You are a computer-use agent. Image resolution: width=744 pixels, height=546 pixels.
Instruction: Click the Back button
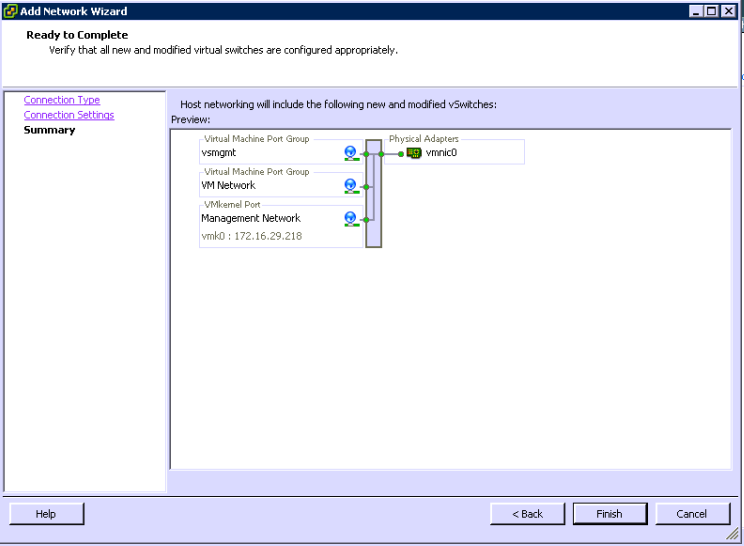pos(528,514)
